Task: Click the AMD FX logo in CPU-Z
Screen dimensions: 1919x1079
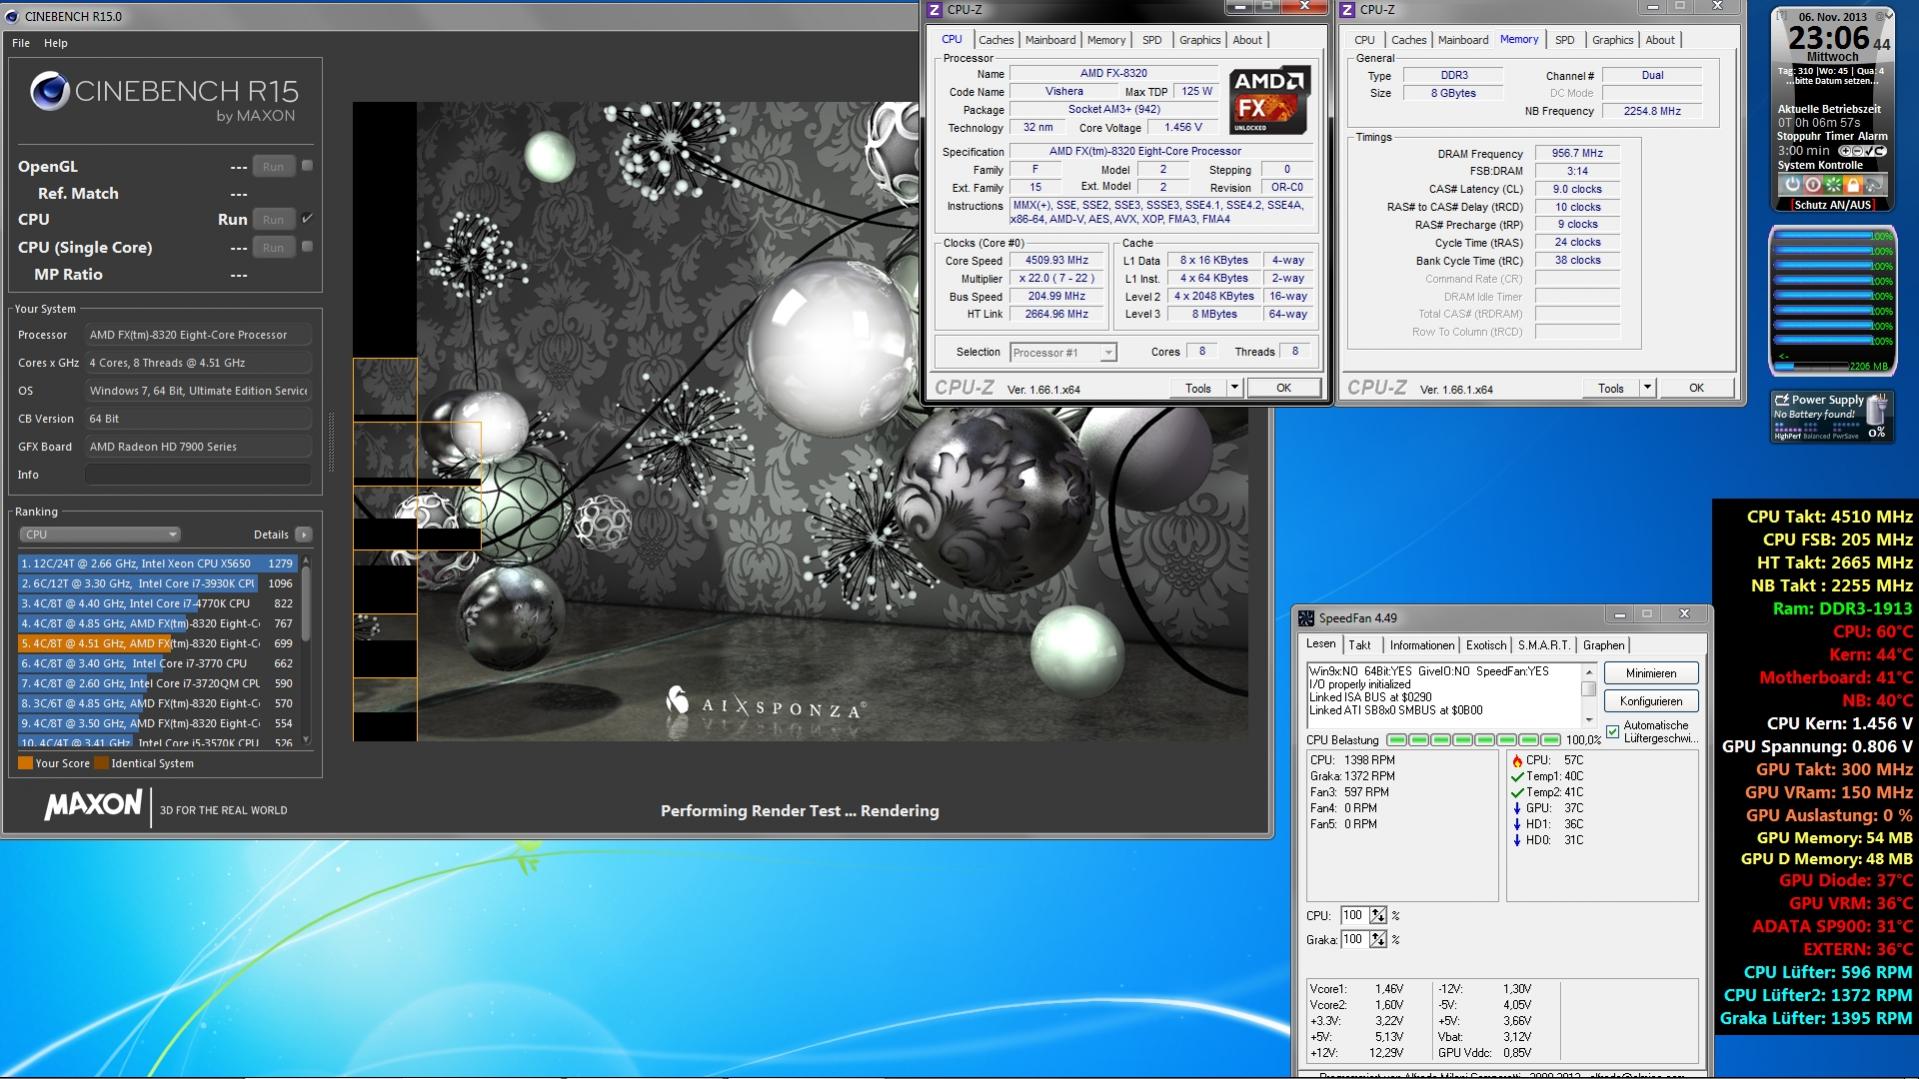Action: click(x=1269, y=101)
